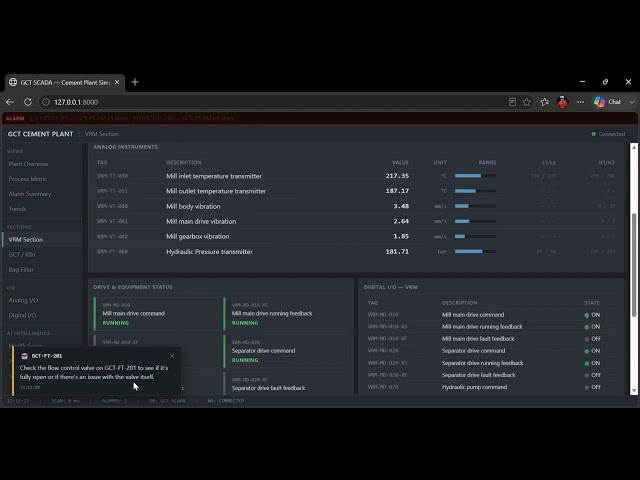Select the GCT SCADA Cement Plant tab
Screen dimensions: 640x480
pos(65,82)
